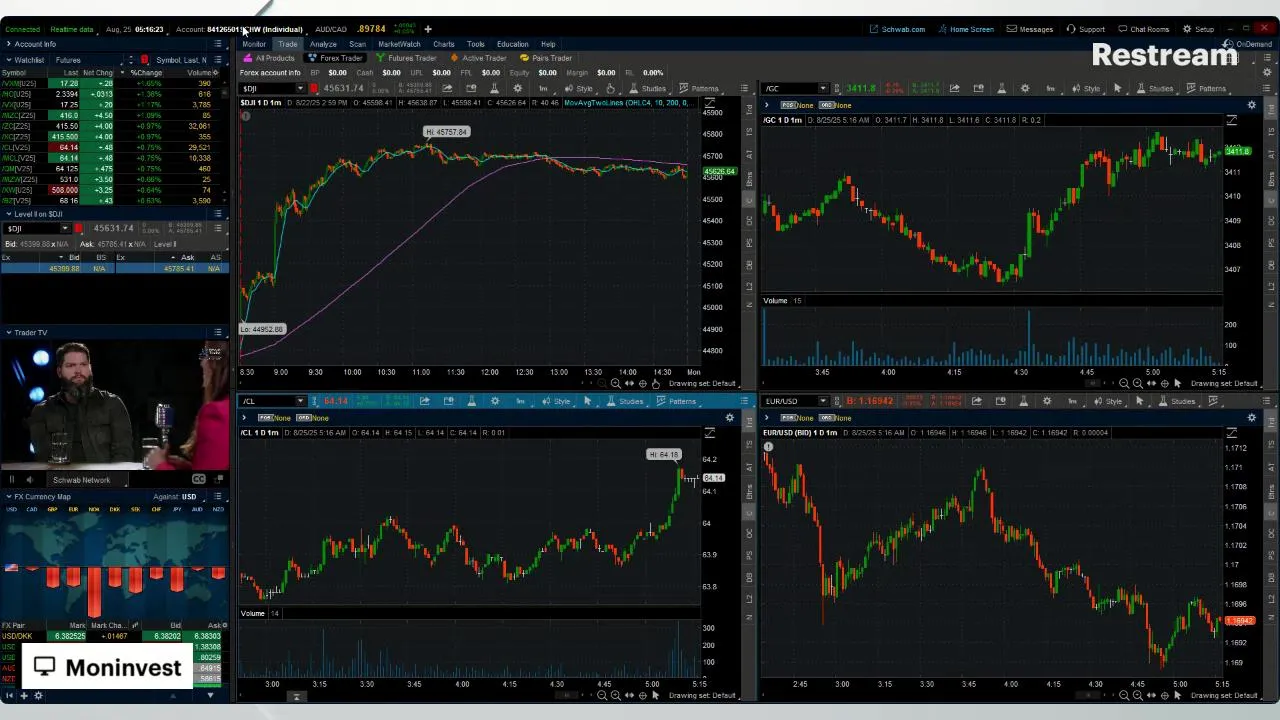Screen dimensions: 1280x720
Task: Share /GC chart icon
Action: [x=954, y=88]
